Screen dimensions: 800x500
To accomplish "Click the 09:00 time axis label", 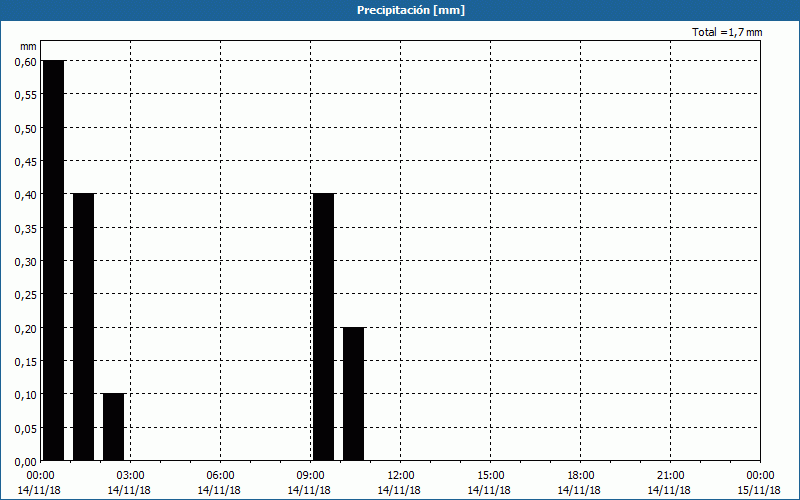I will tap(311, 476).
